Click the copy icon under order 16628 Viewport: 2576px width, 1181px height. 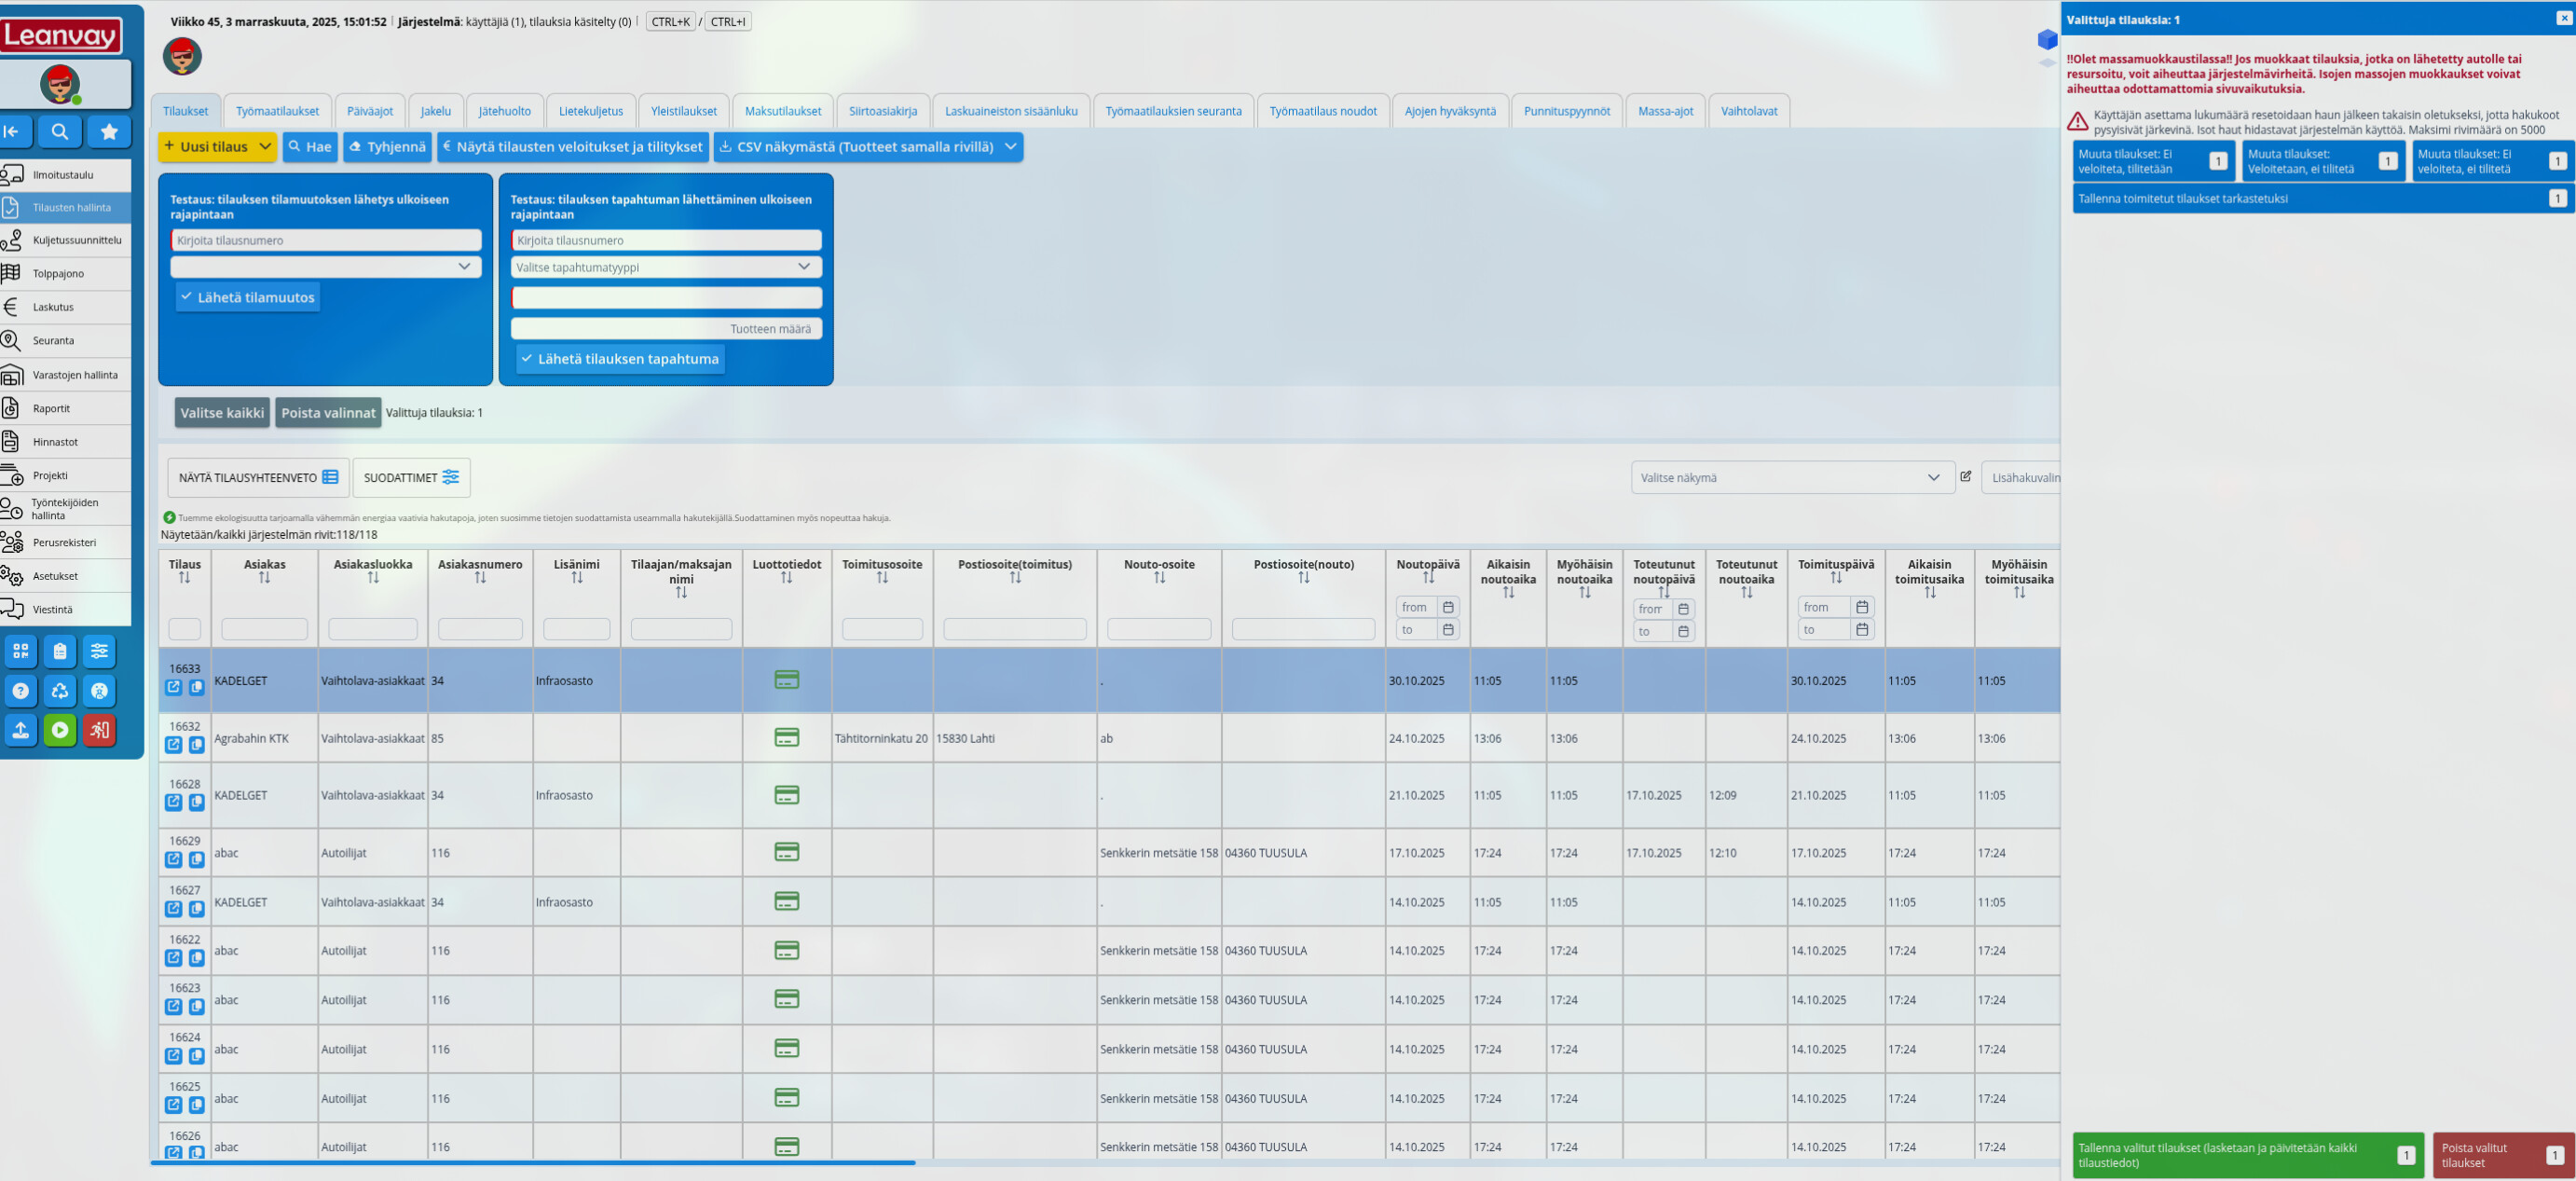pyautogui.click(x=197, y=802)
